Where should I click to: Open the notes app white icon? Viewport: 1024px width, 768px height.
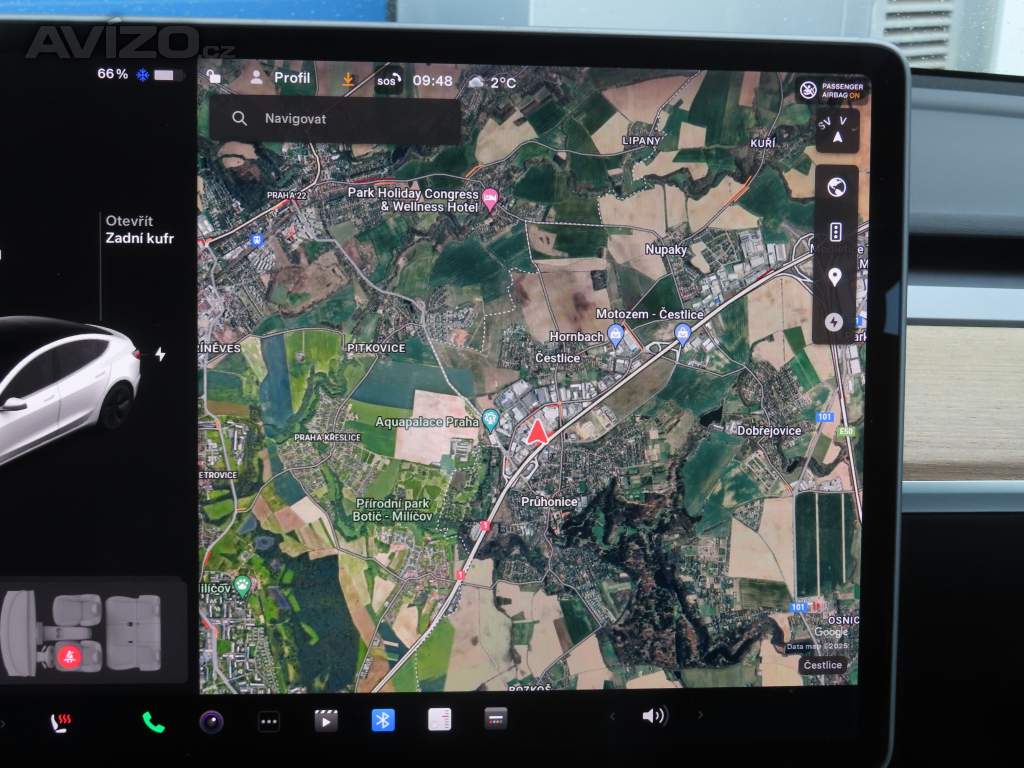click(x=440, y=720)
